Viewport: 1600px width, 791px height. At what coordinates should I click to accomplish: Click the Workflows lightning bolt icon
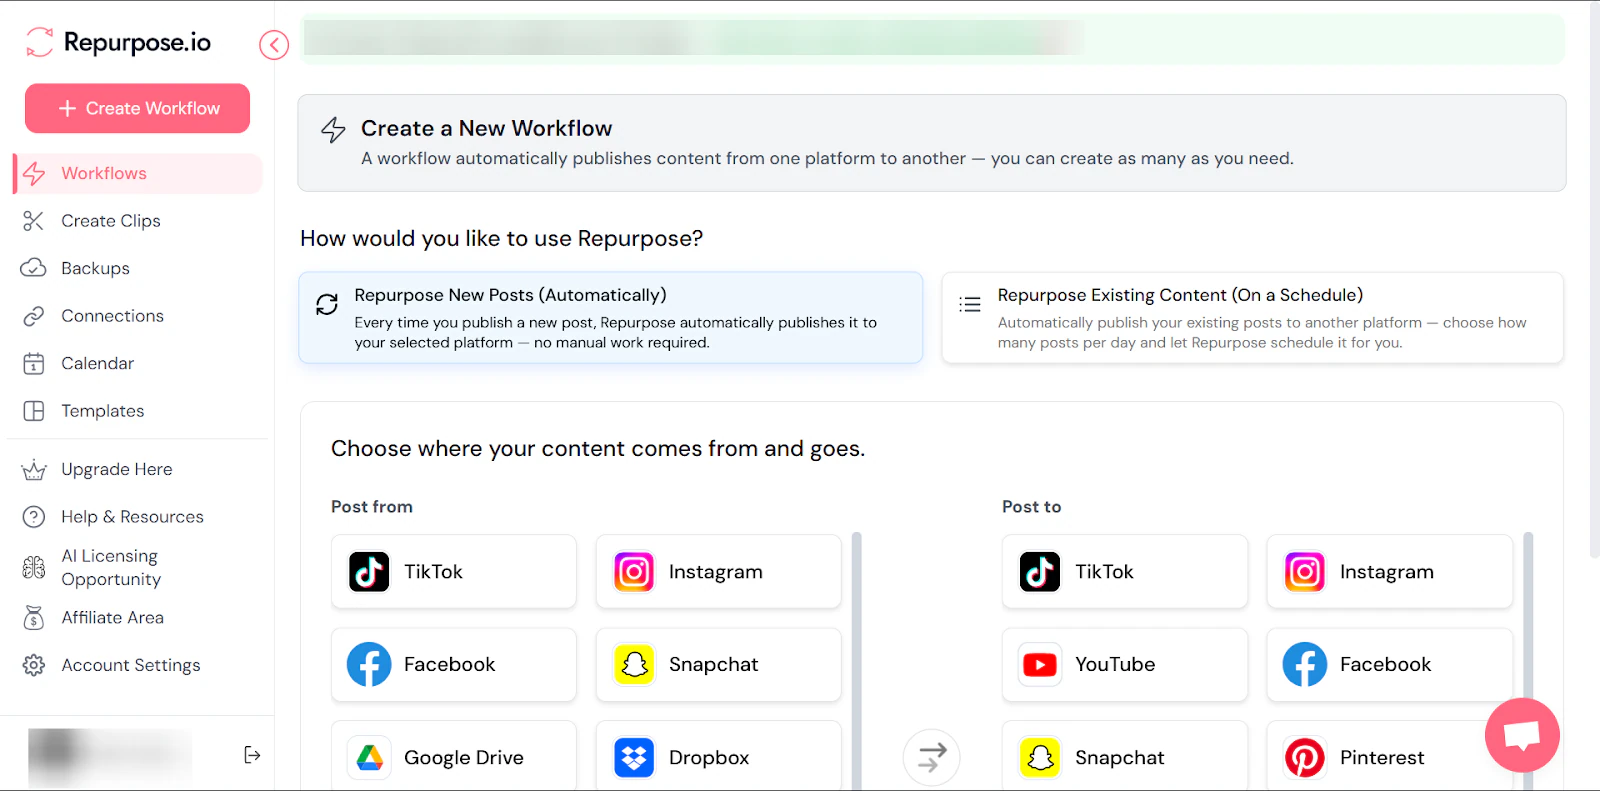point(34,173)
